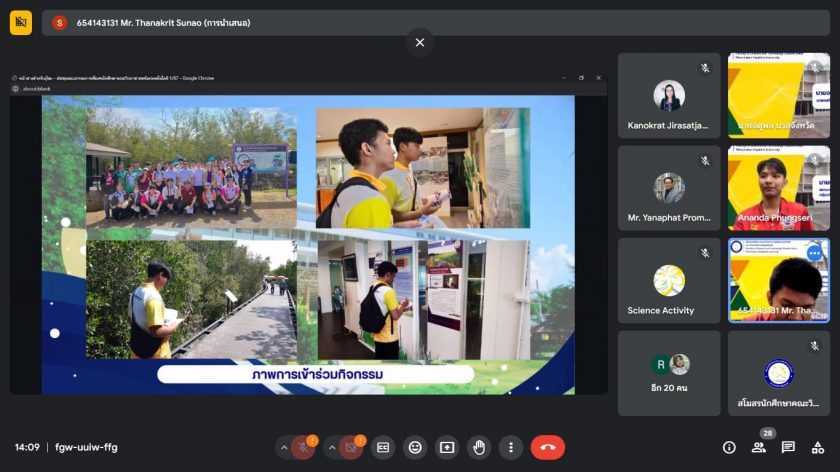Screen dimensions: 840x472
Task: Expand audio settings arrow beside microphone
Action: pyautogui.click(x=284, y=447)
